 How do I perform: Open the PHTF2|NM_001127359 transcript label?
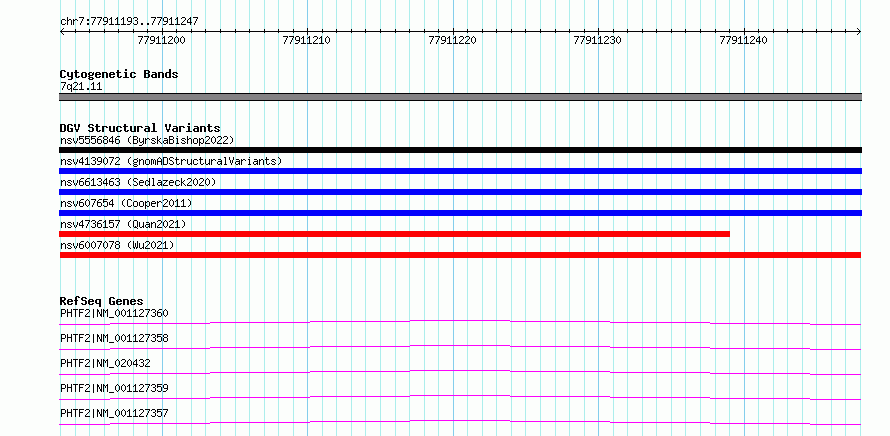click(x=114, y=388)
